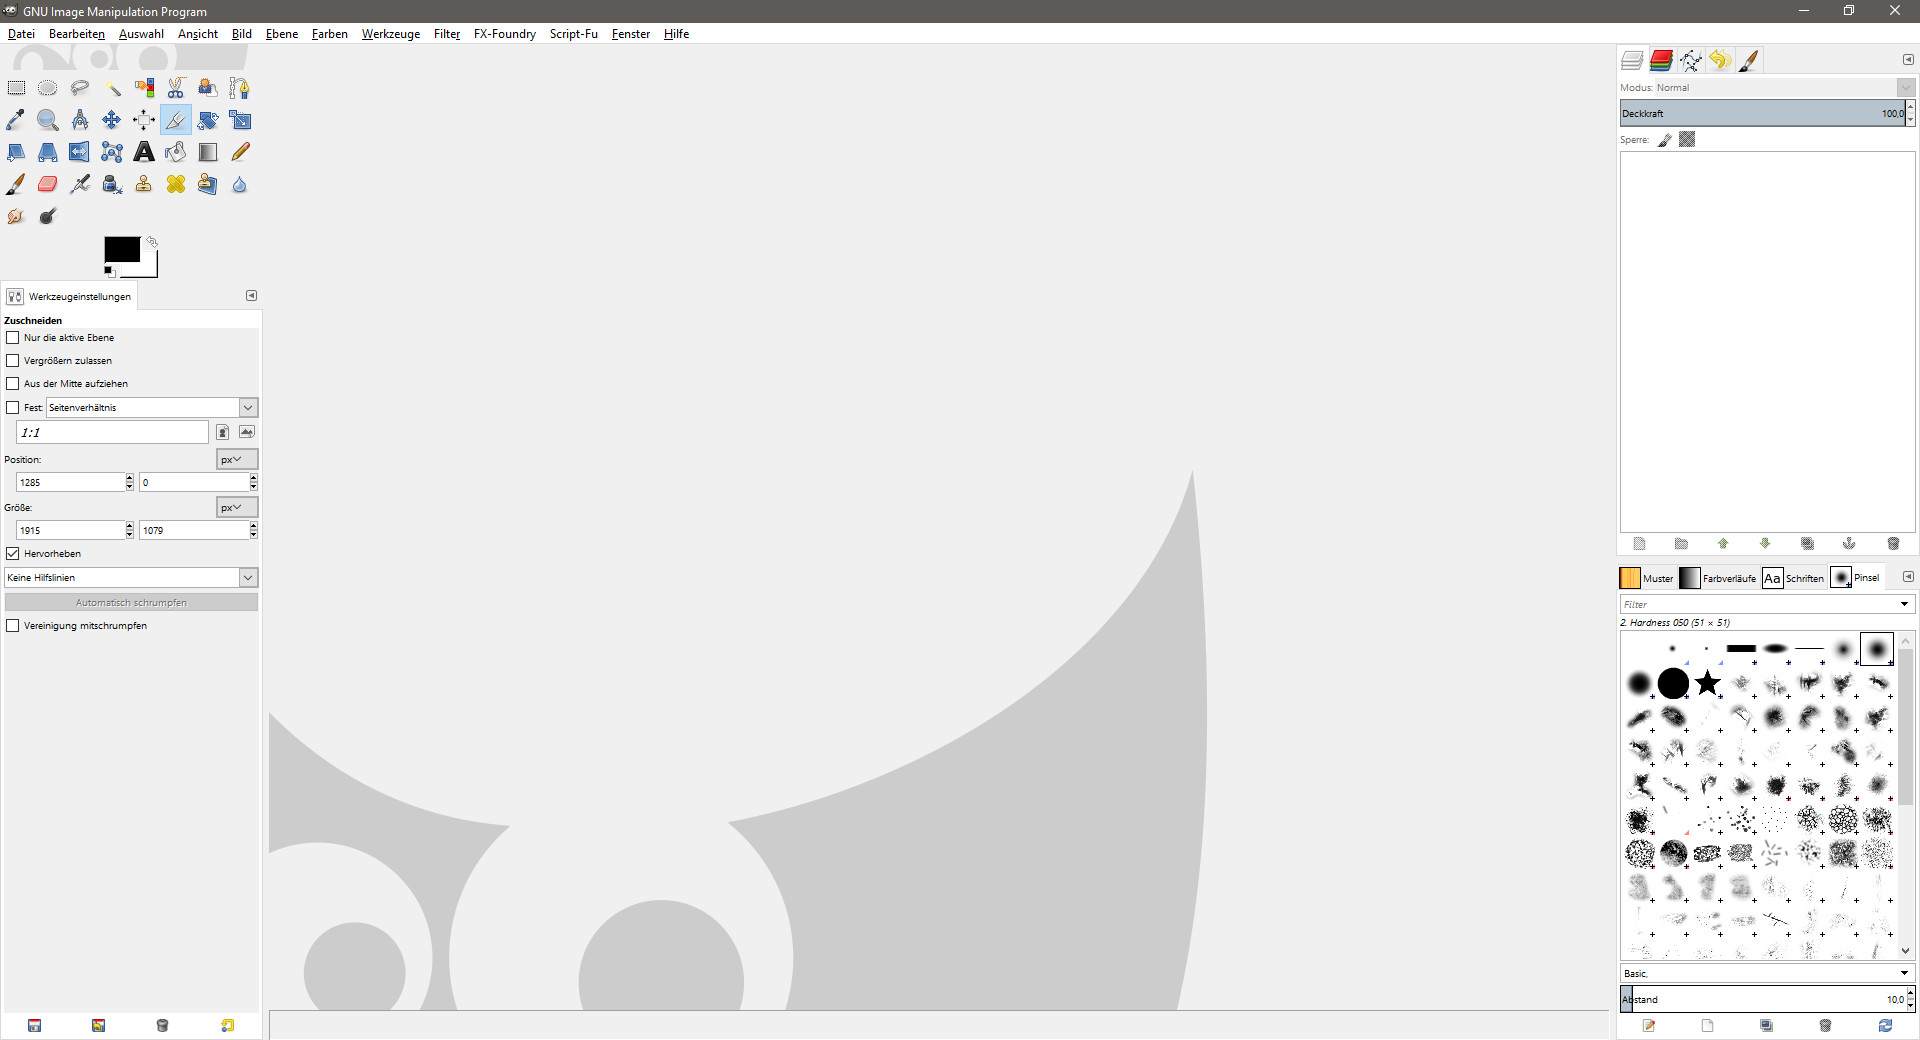
Task: Activate the Dodge/Burn tool
Action: [x=48, y=216]
